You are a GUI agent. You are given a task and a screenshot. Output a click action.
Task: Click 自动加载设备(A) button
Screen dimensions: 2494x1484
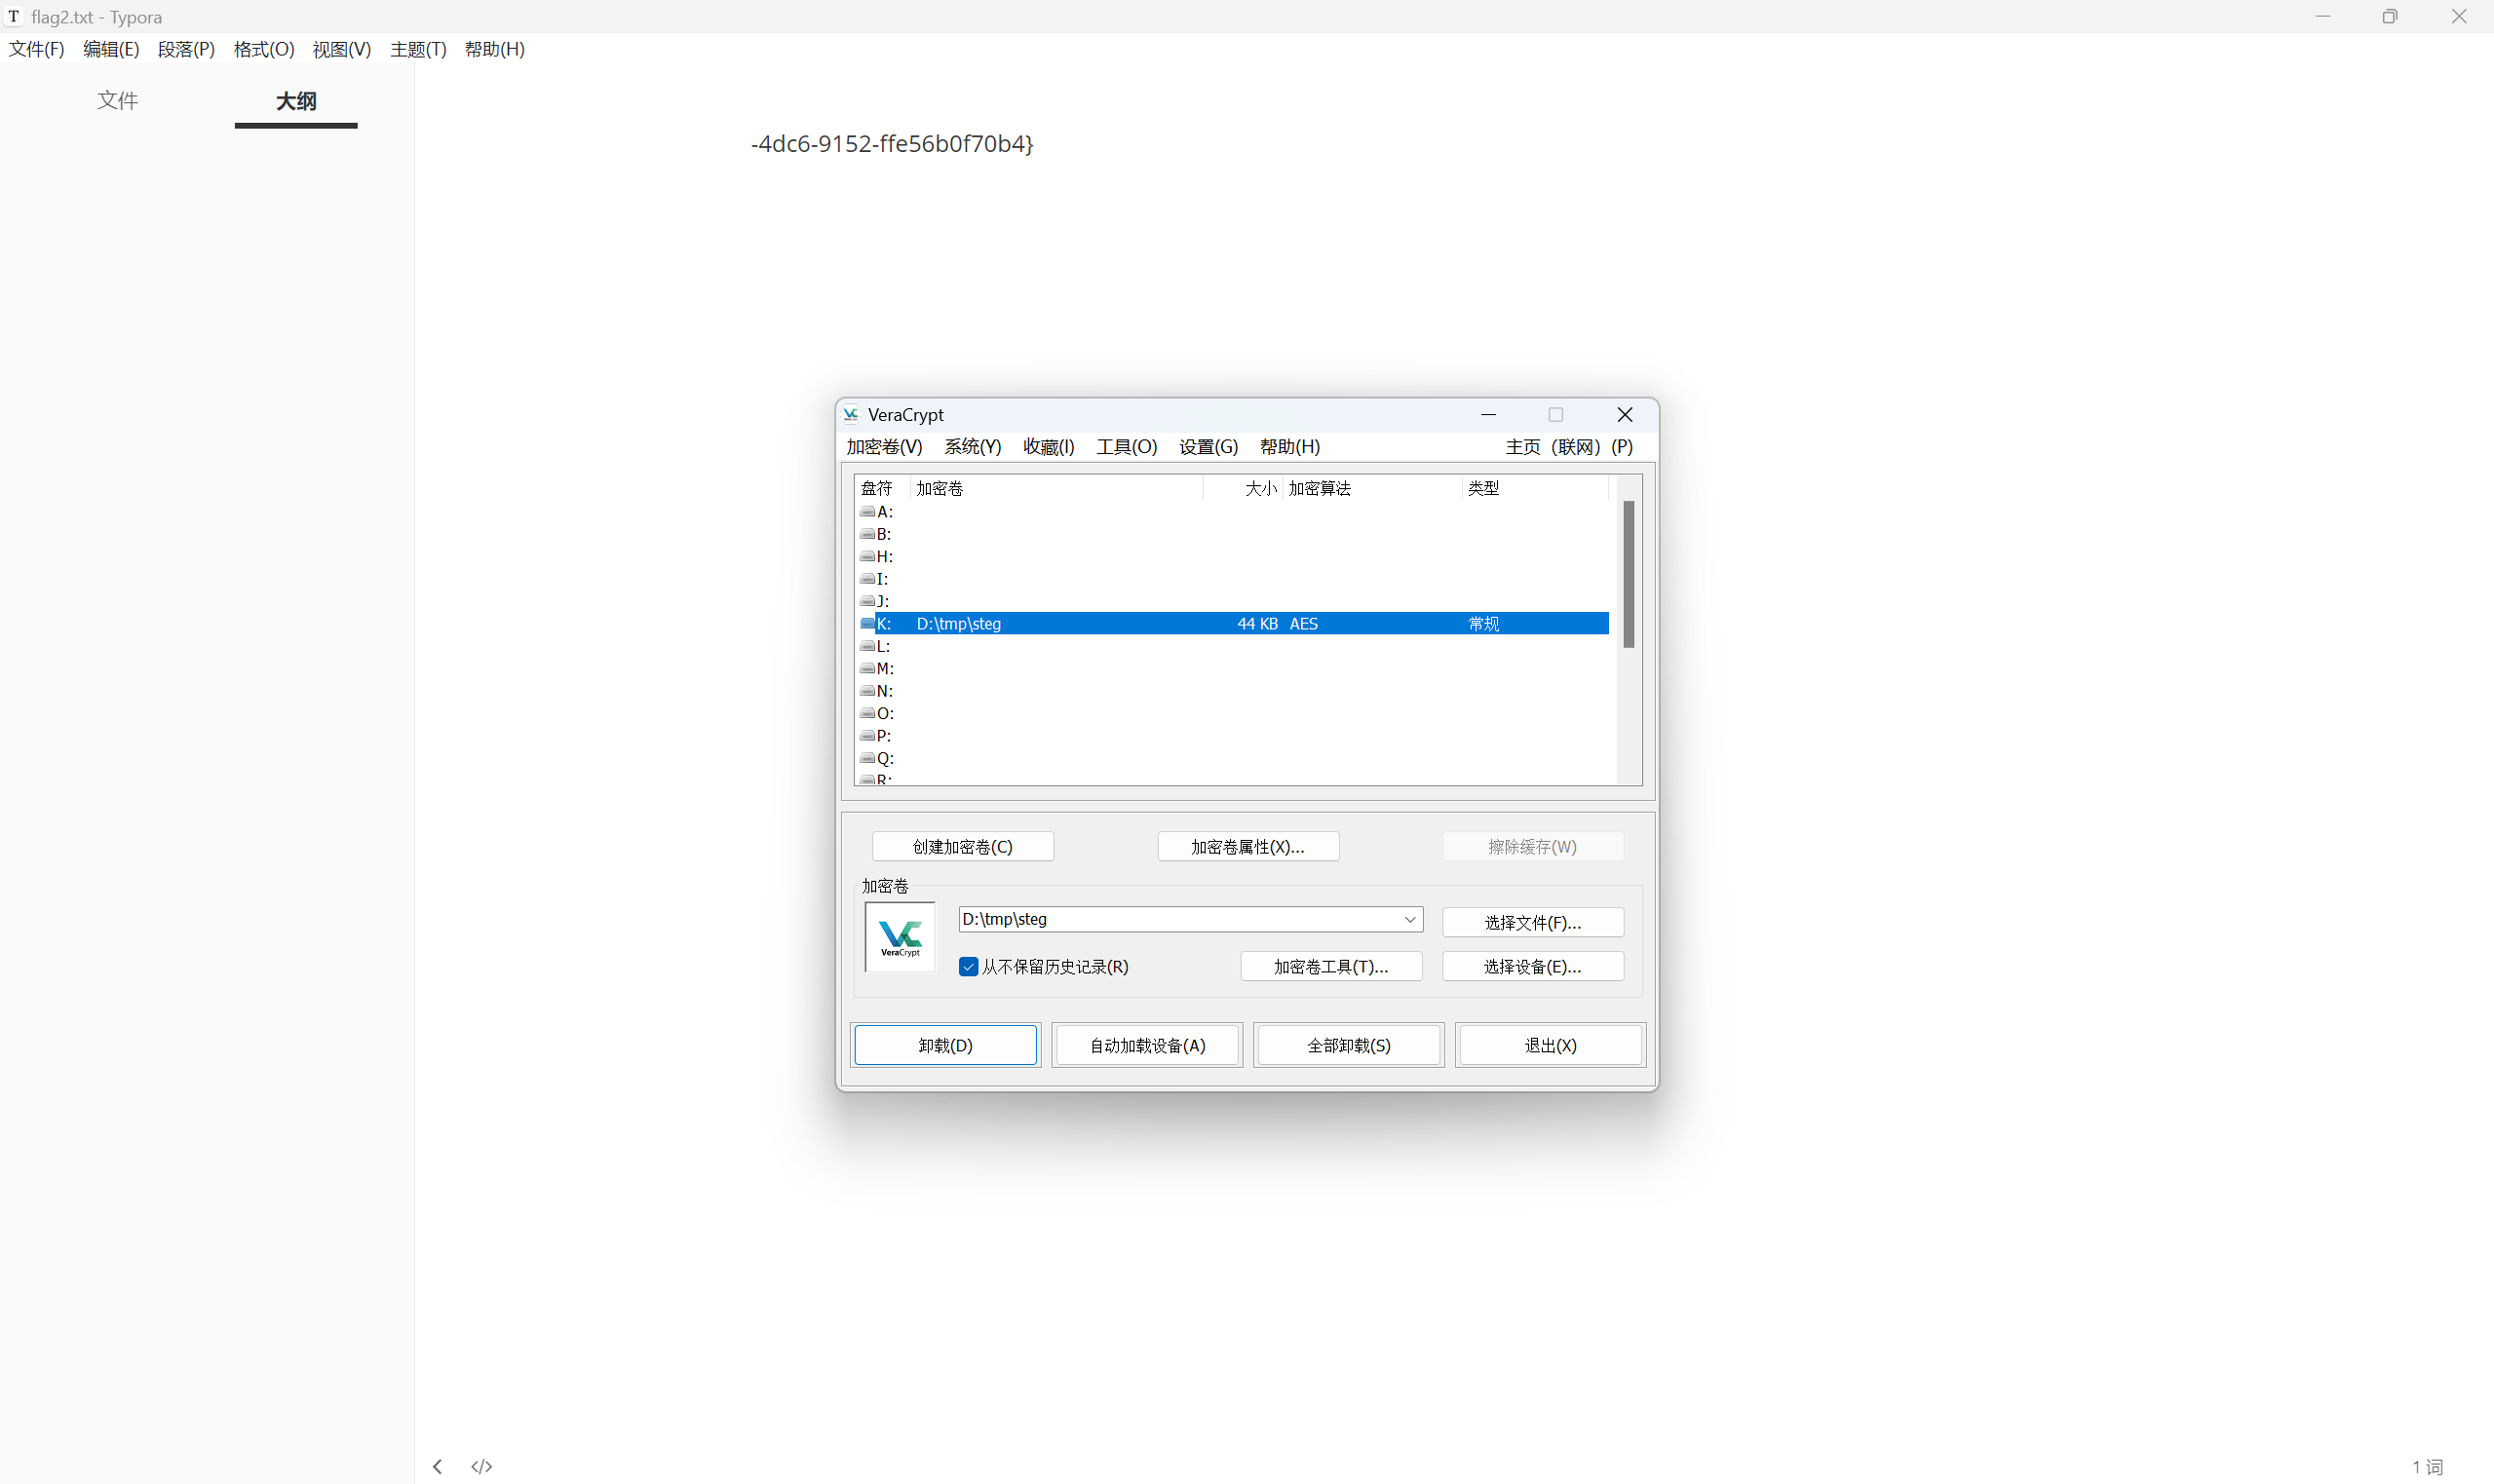tap(1148, 1046)
